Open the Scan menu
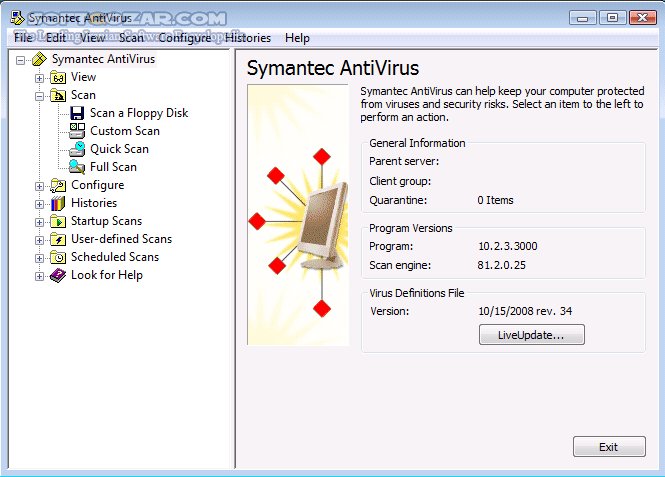Image resolution: width=665 pixels, height=477 pixels. click(131, 38)
